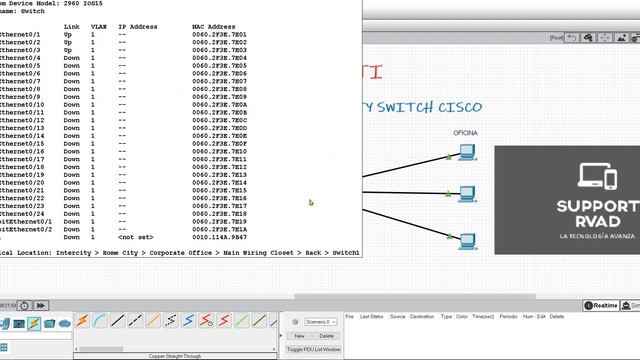Pick the olive IoT Custom cable
The height and width of the screenshot is (360, 640).
pyautogui.click(x=259, y=320)
